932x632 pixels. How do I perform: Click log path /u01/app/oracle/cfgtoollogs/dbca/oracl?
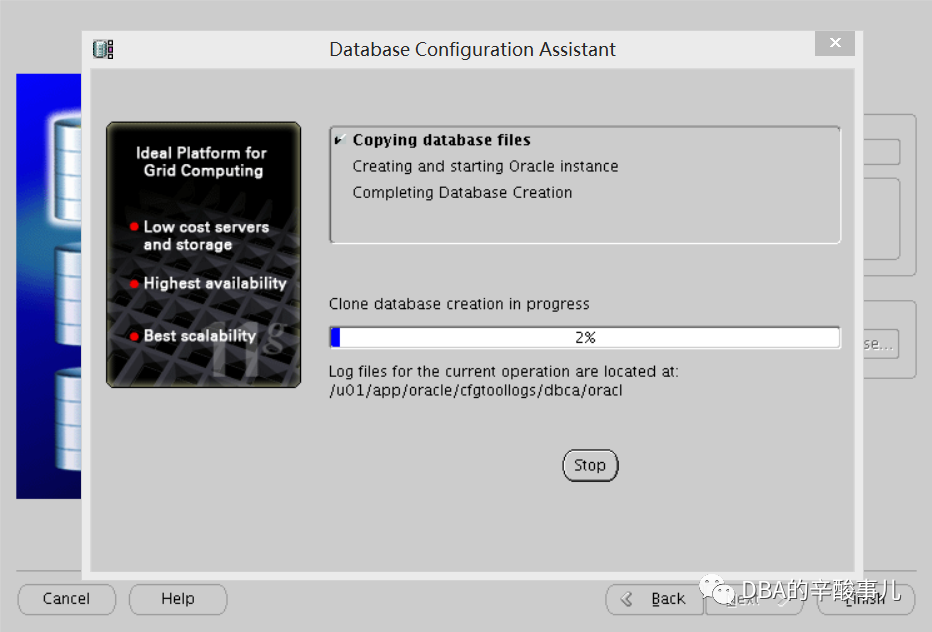[476, 391]
